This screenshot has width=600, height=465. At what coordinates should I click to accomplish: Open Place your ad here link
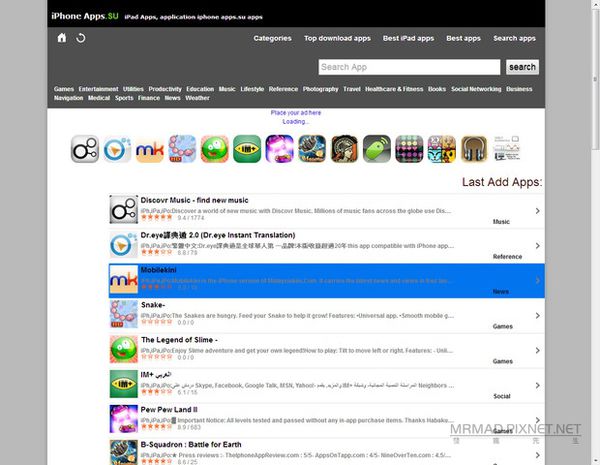(296, 113)
